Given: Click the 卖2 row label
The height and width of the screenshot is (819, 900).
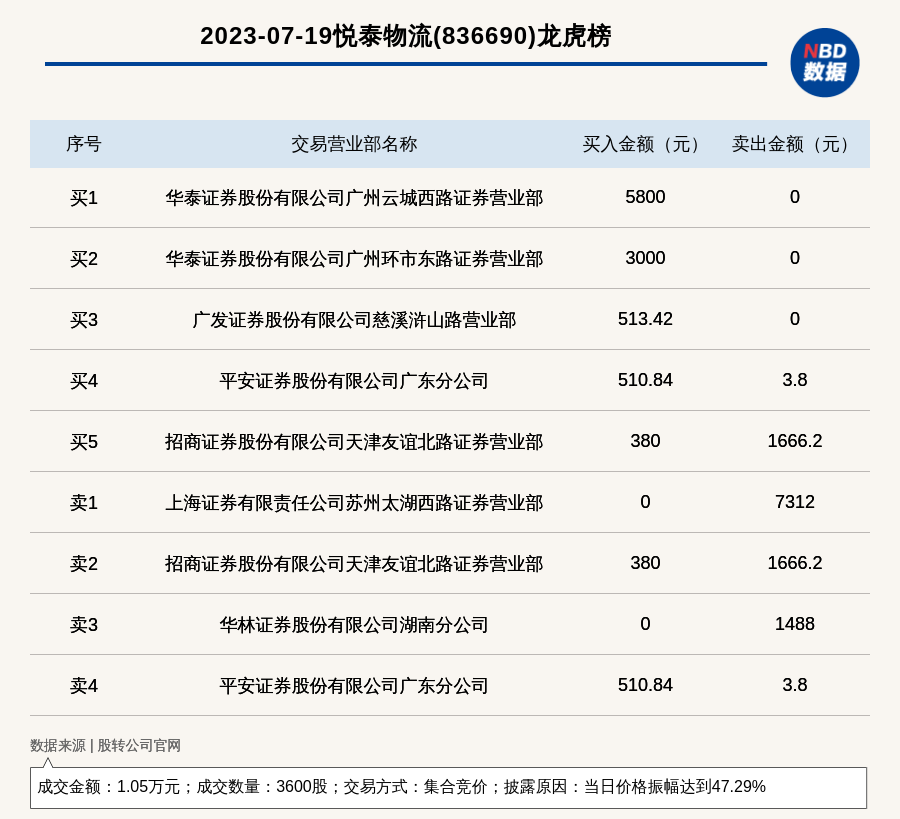Looking at the screenshot, I should coord(84,564).
